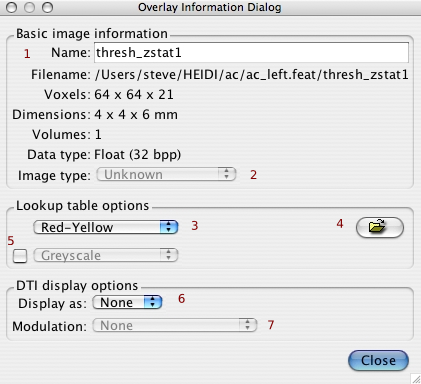Close the dialog with the title bar close button
421x384 pixels.
(12, 7)
